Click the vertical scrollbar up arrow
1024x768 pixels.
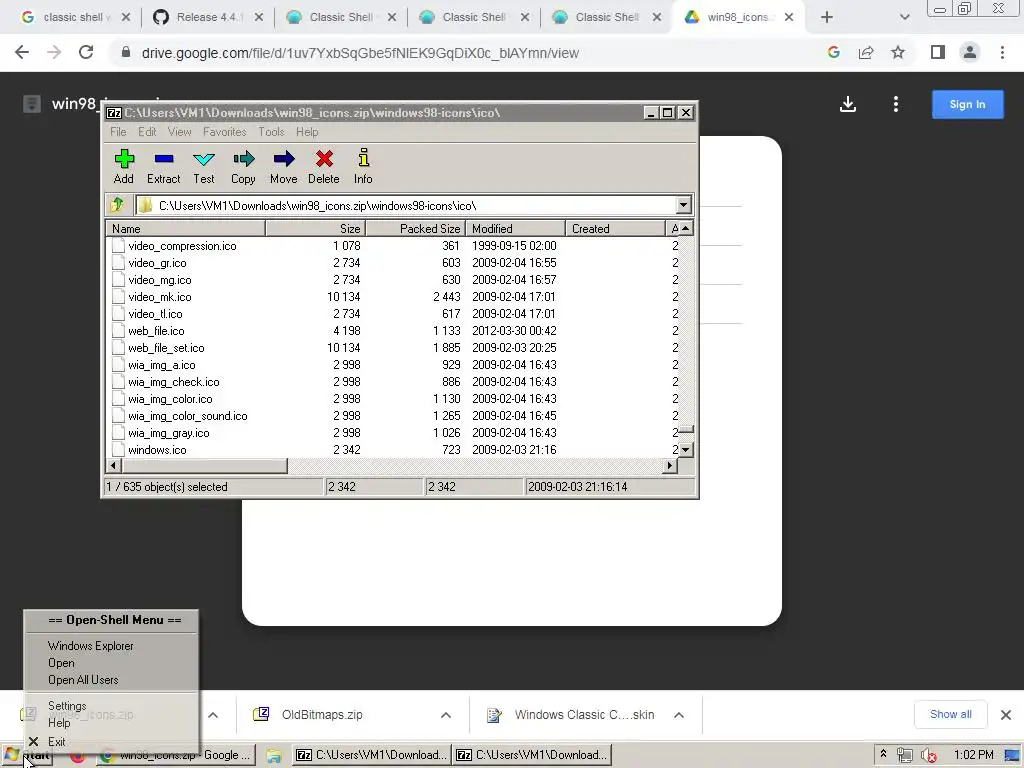tap(685, 228)
